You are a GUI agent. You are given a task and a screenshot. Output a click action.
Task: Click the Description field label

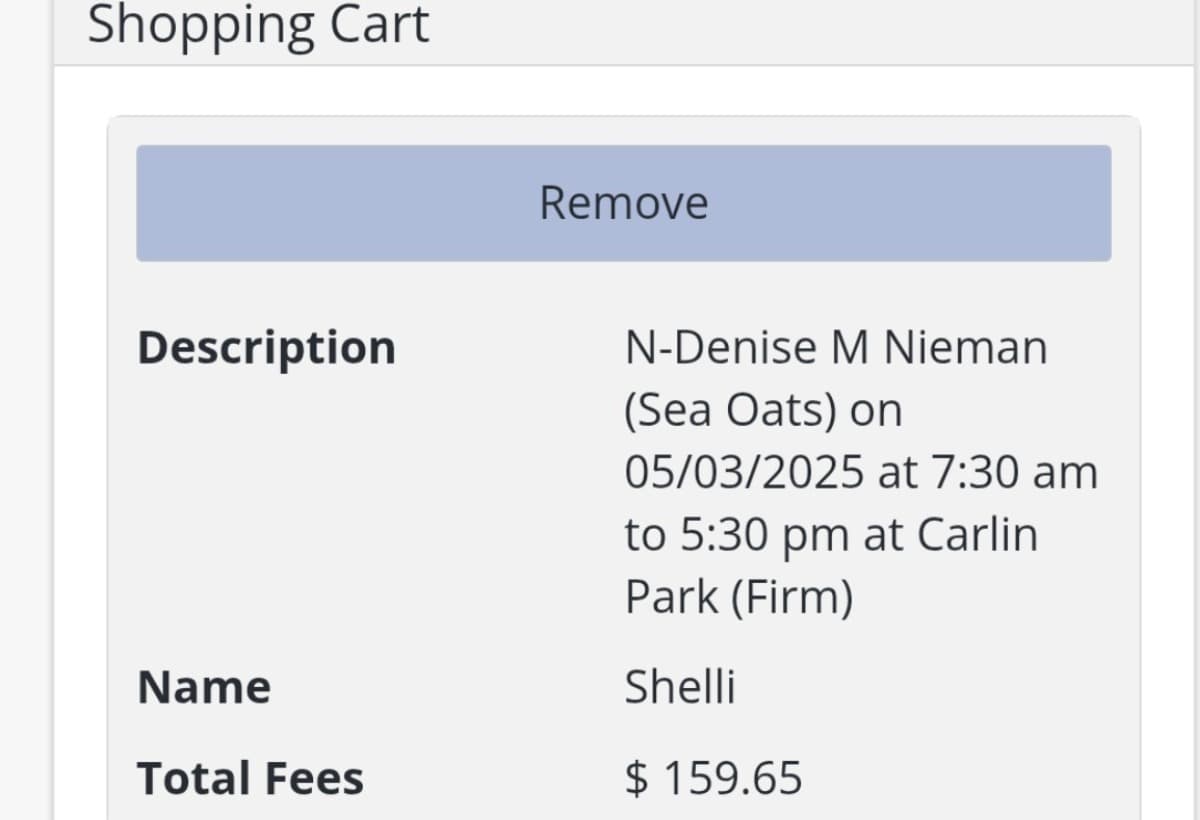(x=266, y=348)
